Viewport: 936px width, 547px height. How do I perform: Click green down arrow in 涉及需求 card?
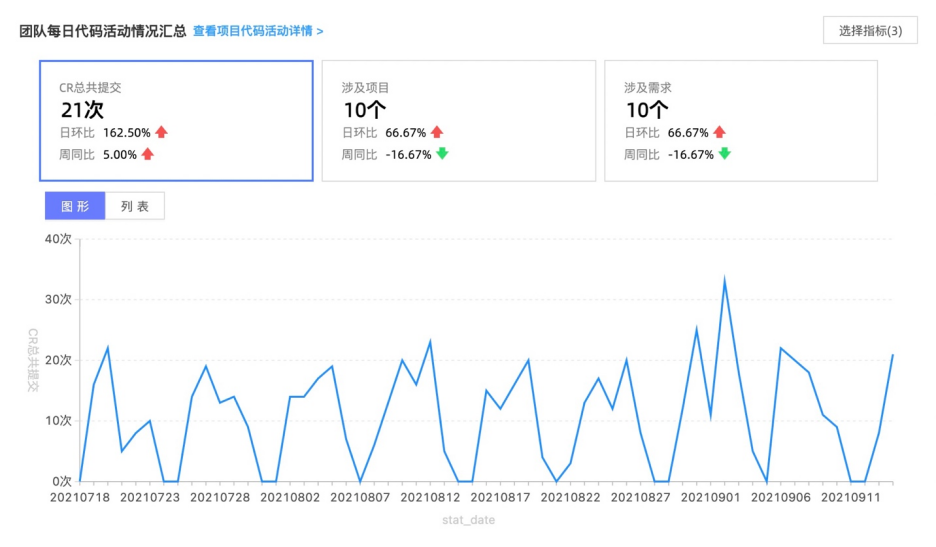[725, 154]
